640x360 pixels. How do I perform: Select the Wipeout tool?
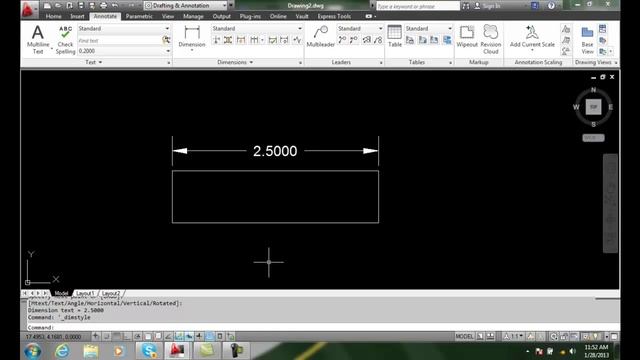click(x=467, y=36)
